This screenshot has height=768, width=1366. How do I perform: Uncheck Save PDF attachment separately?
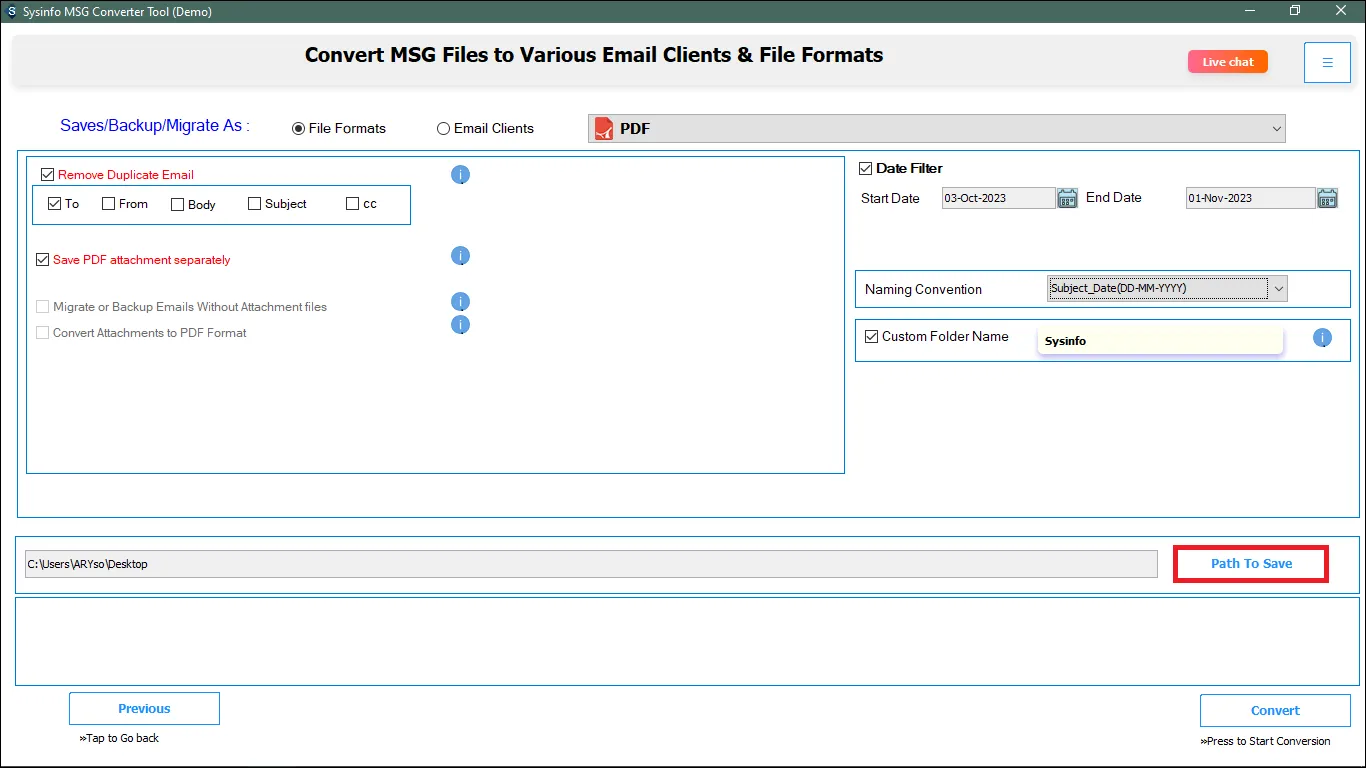pyautogui.click(x=42, y=260)
